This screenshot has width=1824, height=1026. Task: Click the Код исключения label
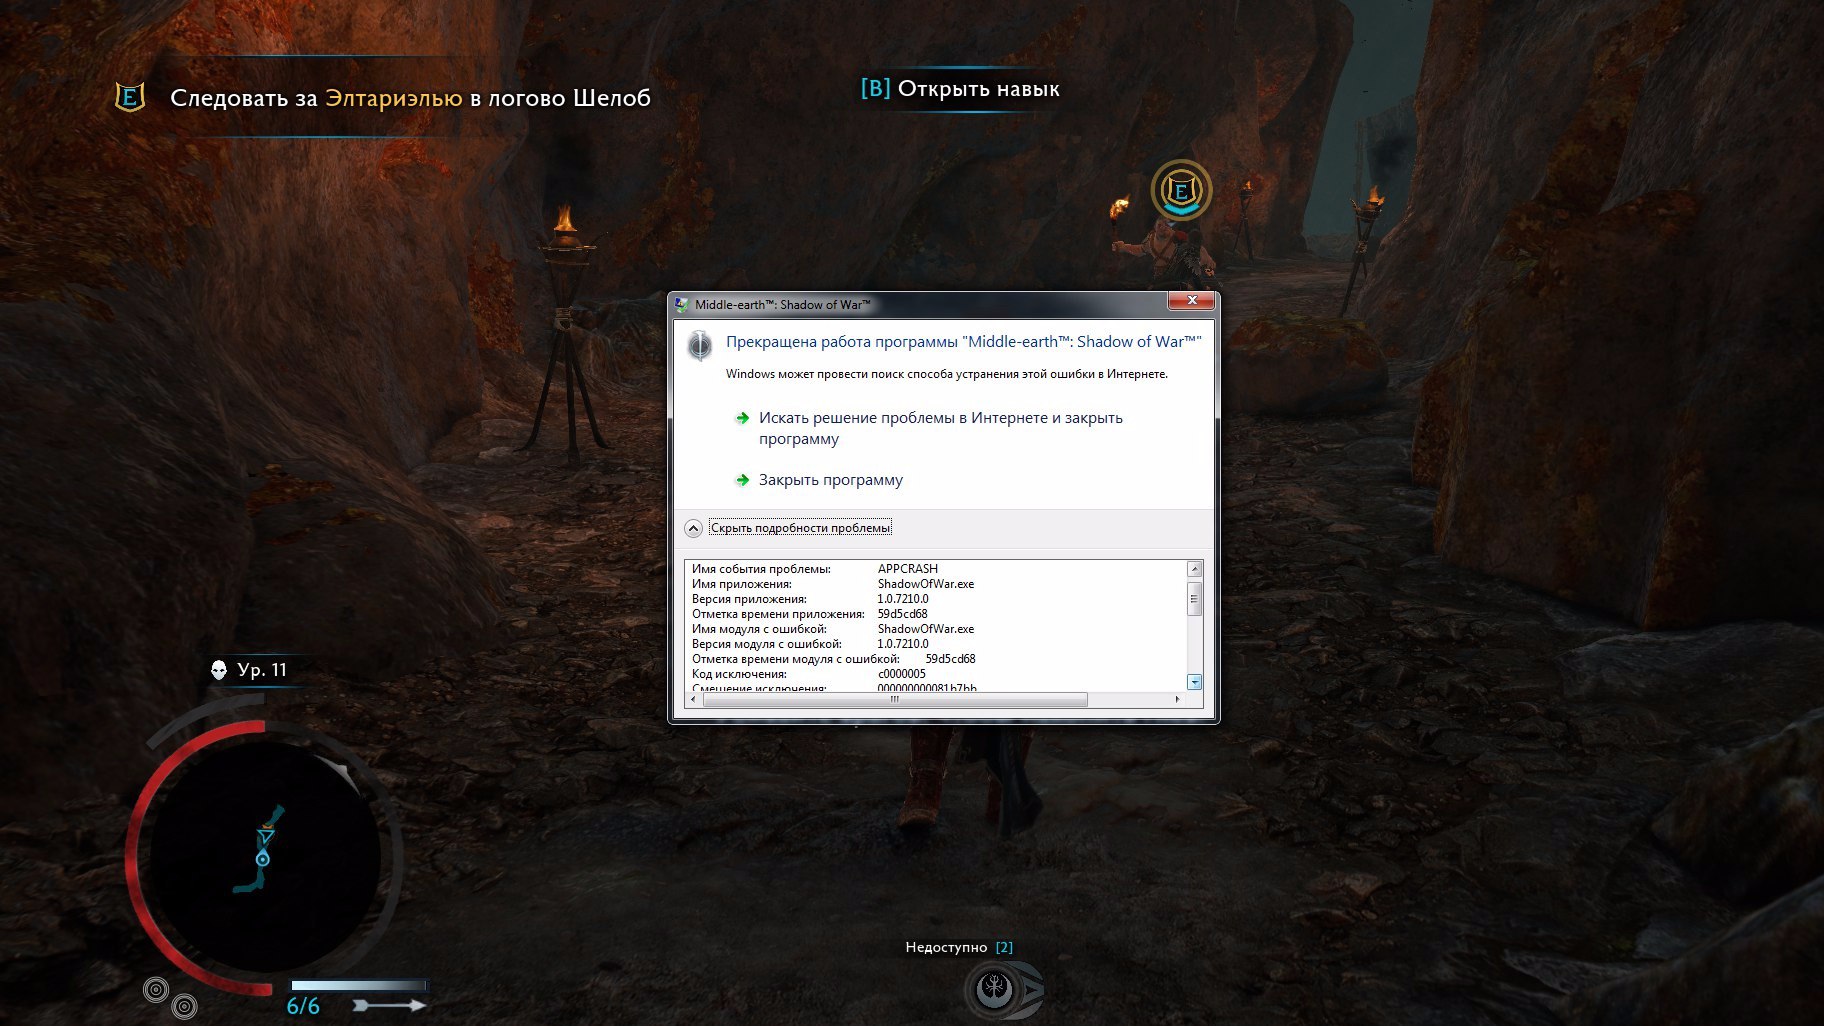click(739, 674)
